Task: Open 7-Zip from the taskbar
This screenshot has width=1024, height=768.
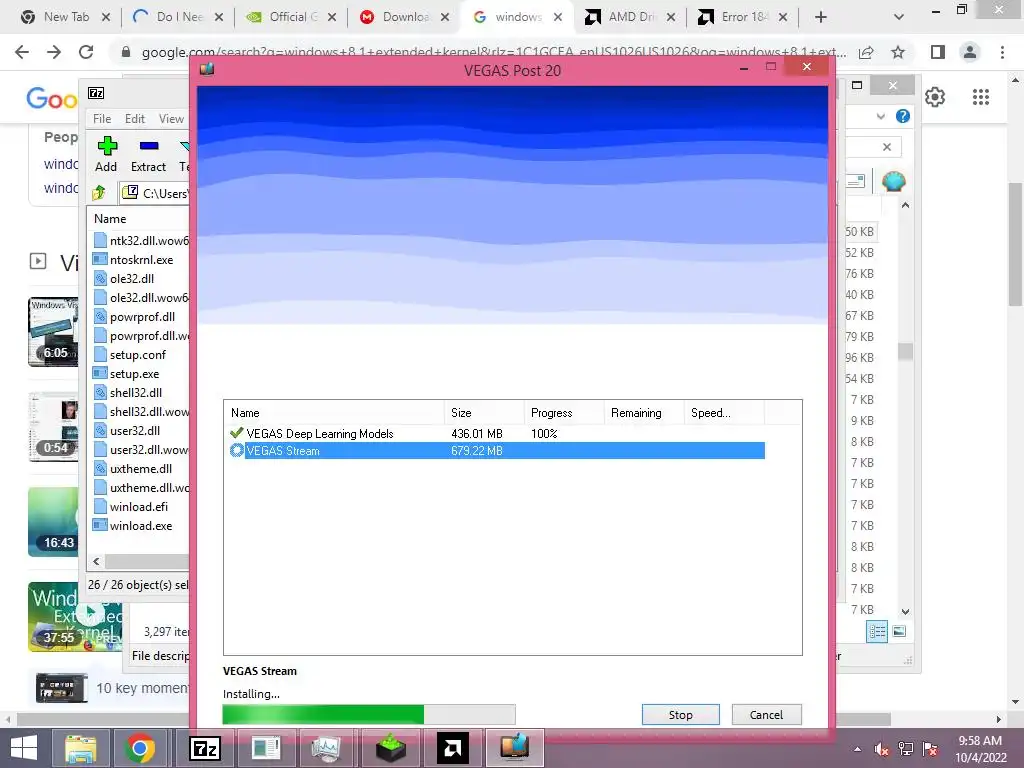Action: (x=204, y=748)
